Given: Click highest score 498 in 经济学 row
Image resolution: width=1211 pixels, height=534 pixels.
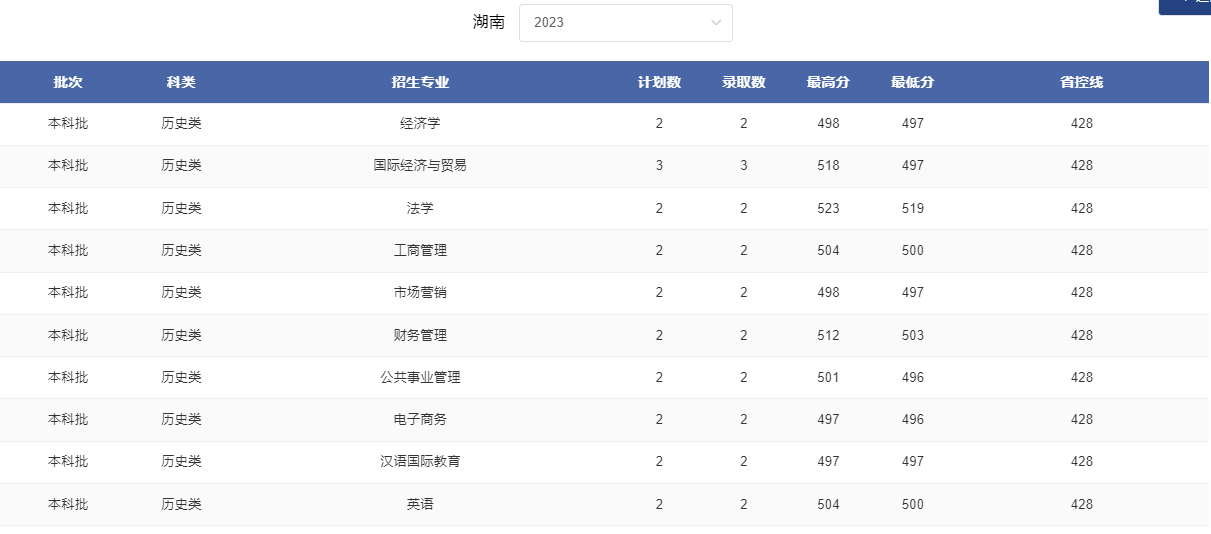Looking at the screenshot, I should click(828, 124).
